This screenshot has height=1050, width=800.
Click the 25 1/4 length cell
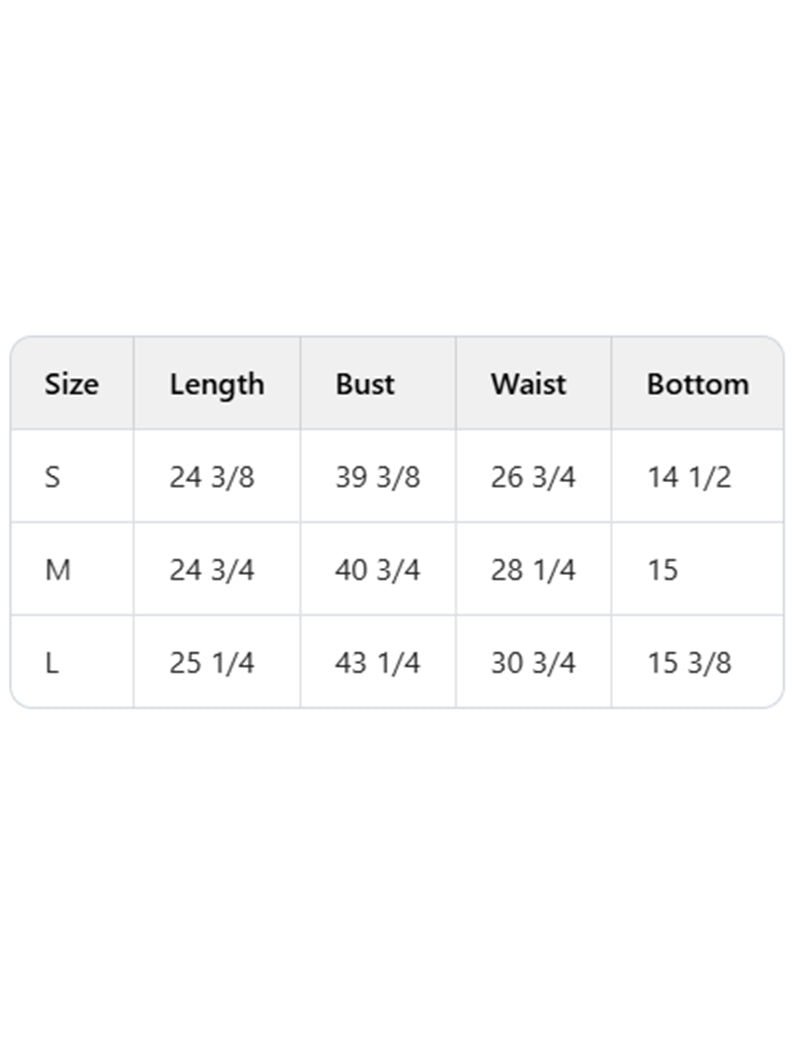[x=212, y=662]
